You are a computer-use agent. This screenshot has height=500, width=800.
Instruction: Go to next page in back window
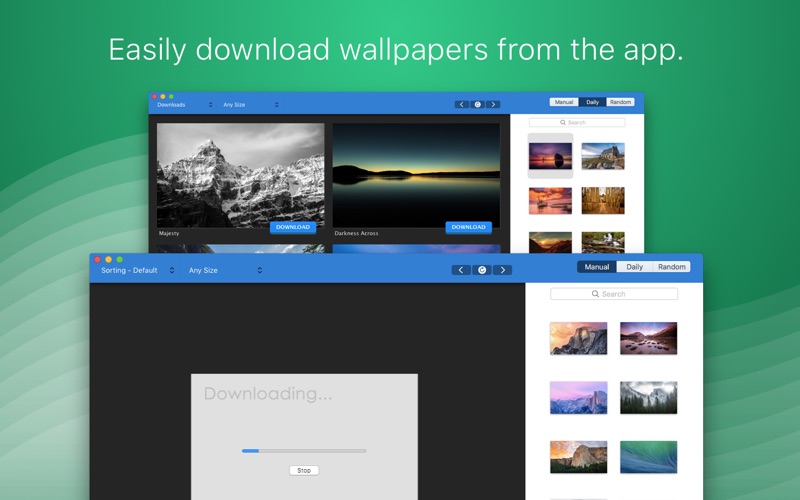pyautogui.click(x=493, y=105)
